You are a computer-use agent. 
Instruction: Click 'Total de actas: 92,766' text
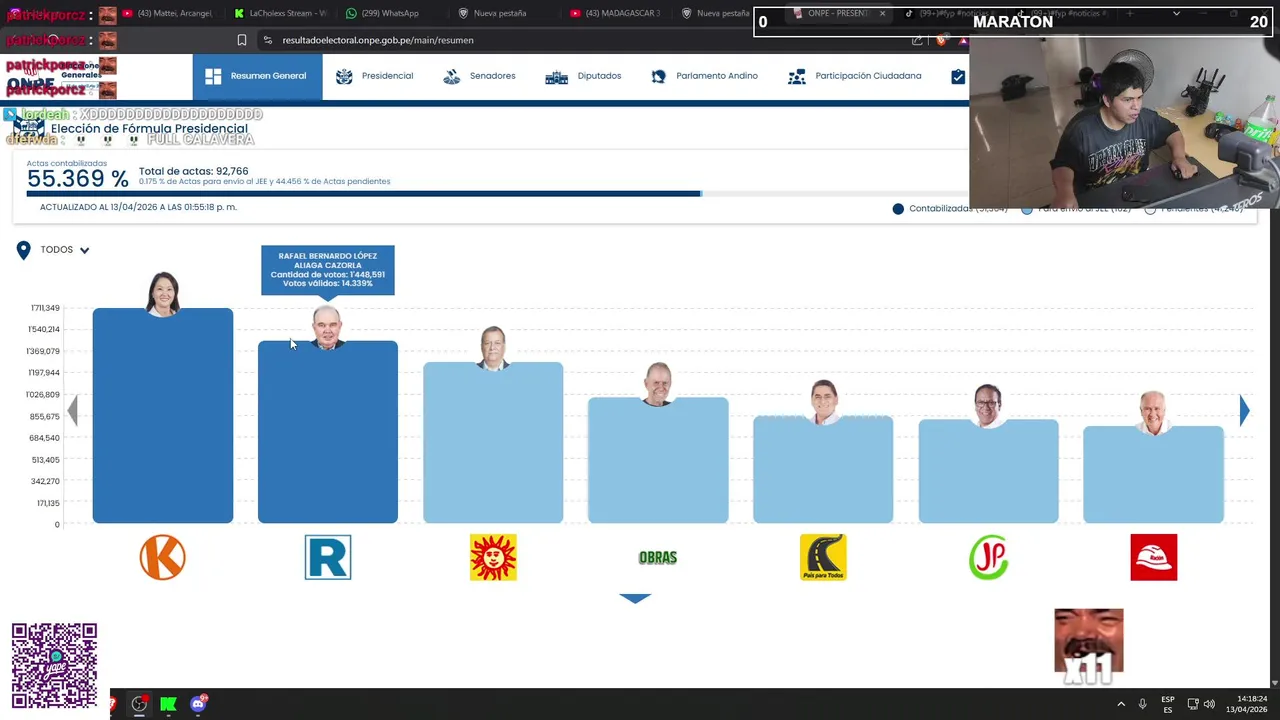click(x=193, y=171)
